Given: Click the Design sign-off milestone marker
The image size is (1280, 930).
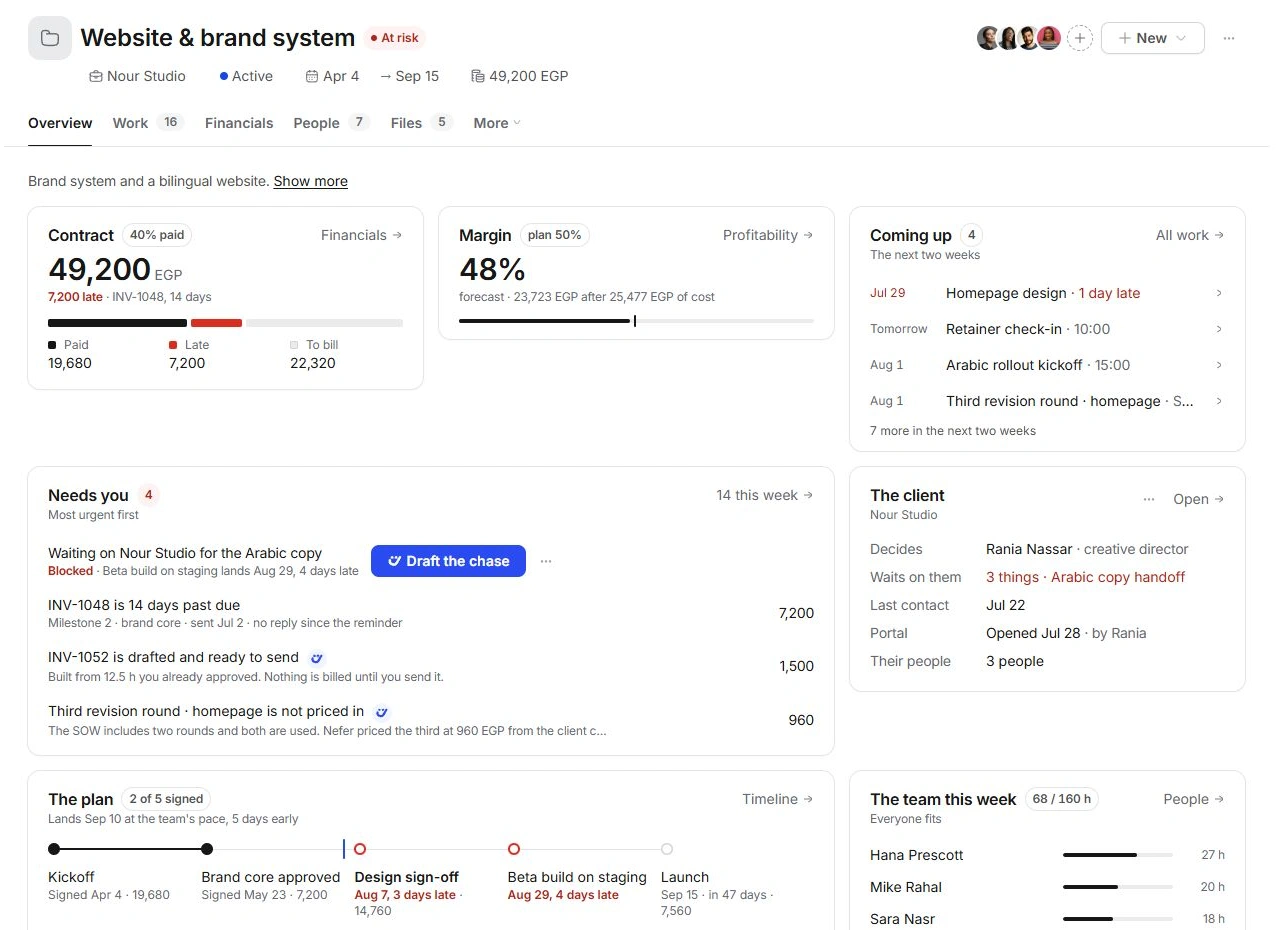Looking at the screenshot, I should click(360, 849).
